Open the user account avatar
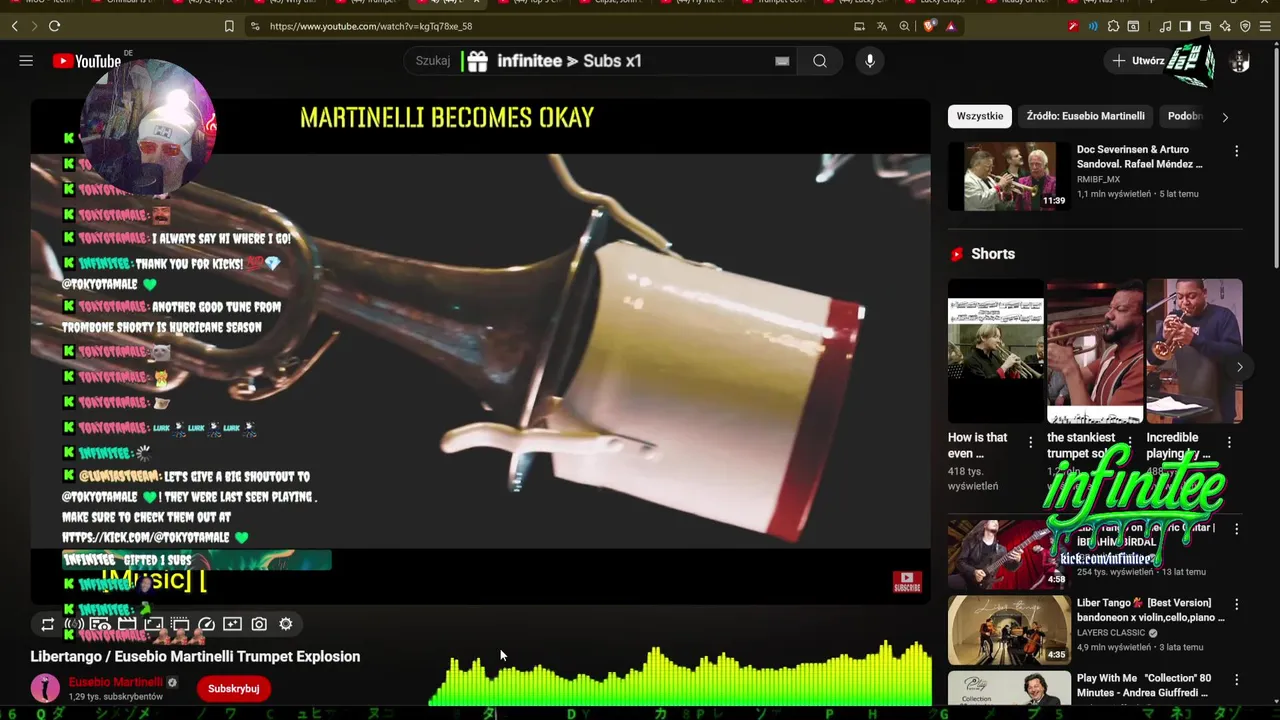This screenshot has height=720, width=1280. 1240,61
